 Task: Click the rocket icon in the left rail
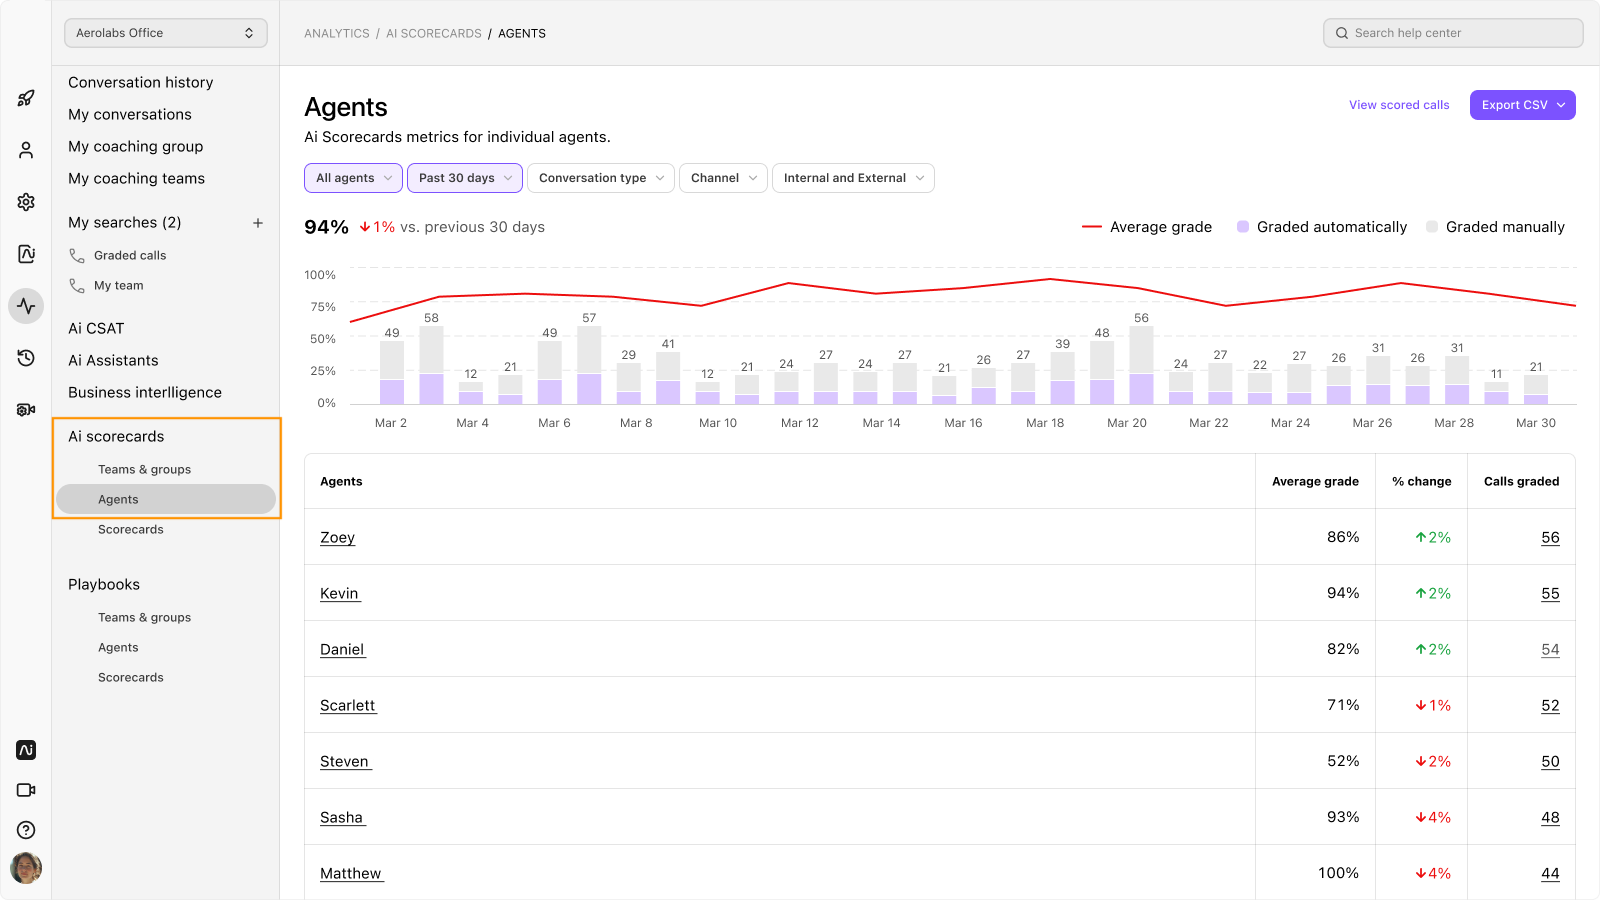(26, 98)
